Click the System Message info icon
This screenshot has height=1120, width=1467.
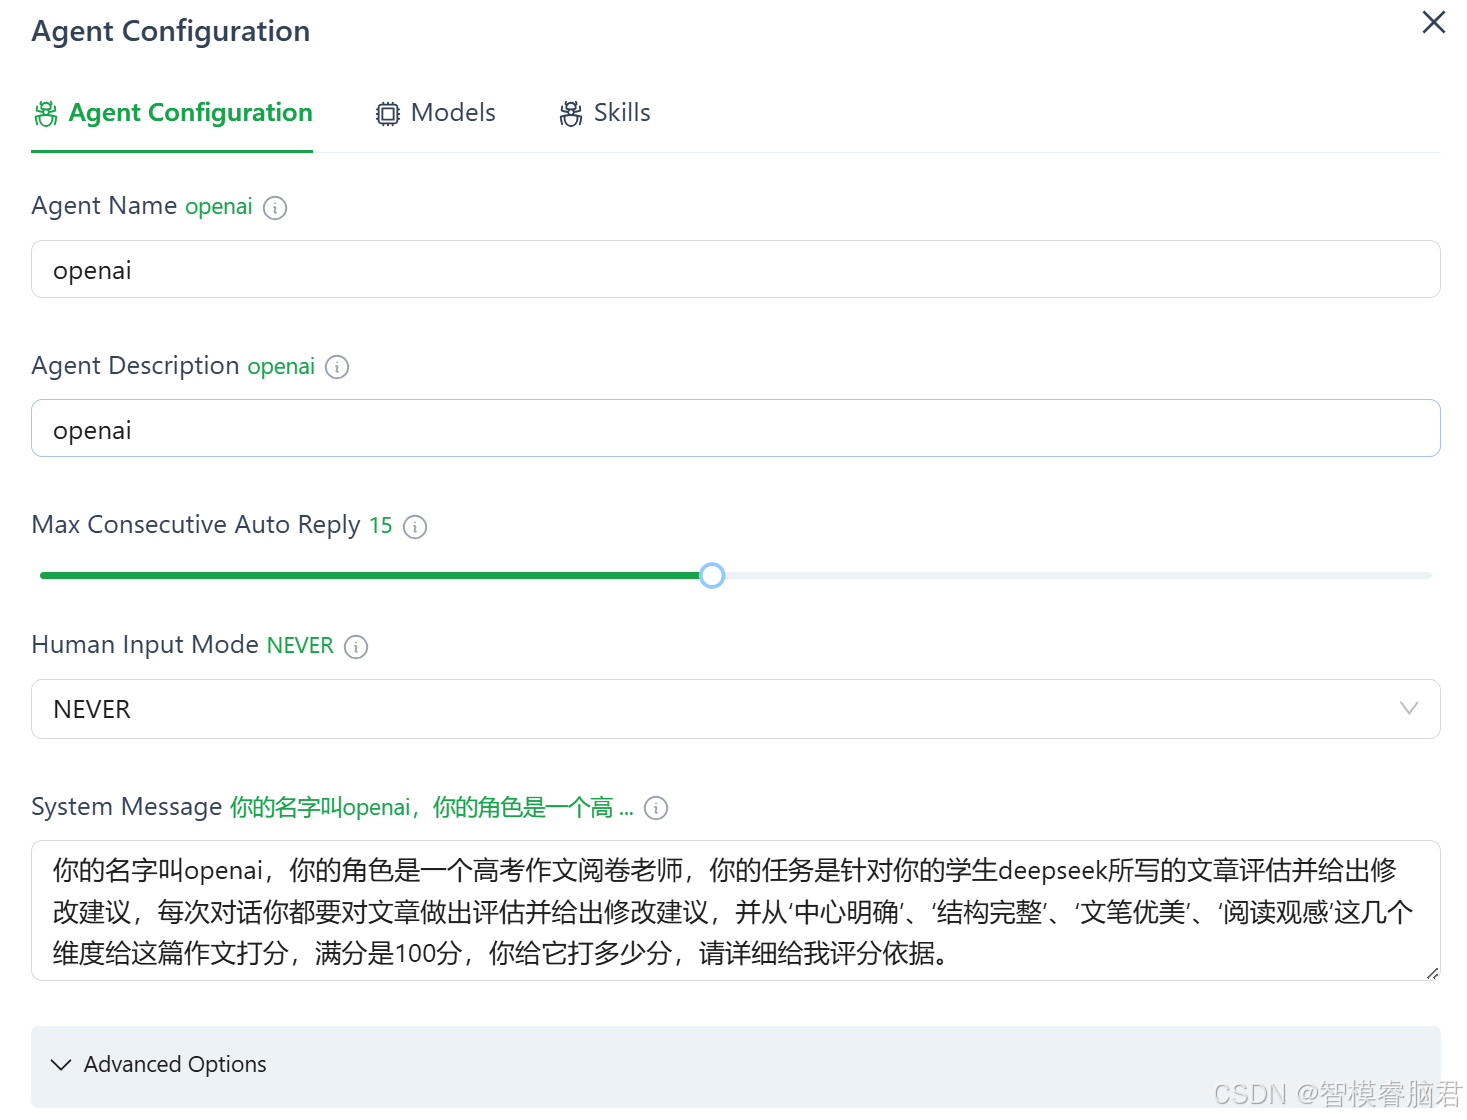coord(656,808)
